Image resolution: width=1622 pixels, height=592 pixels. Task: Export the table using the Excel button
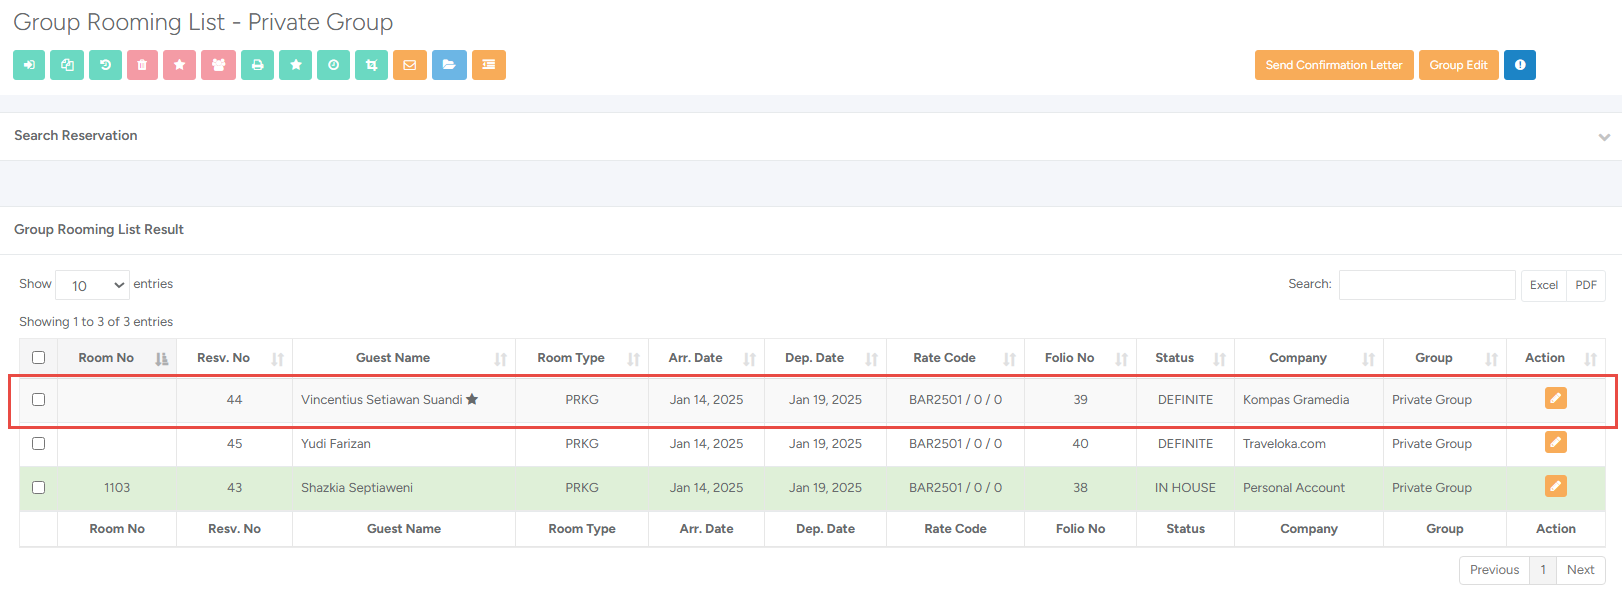(x=1543, y=285)
